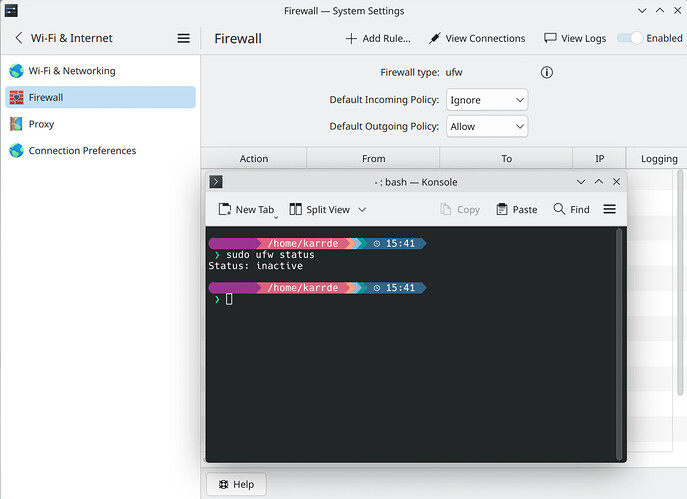Toggle the firewall Enabled switch
Image resolution: width=687 pixels, height=499 pixels.
pos(630,38)
